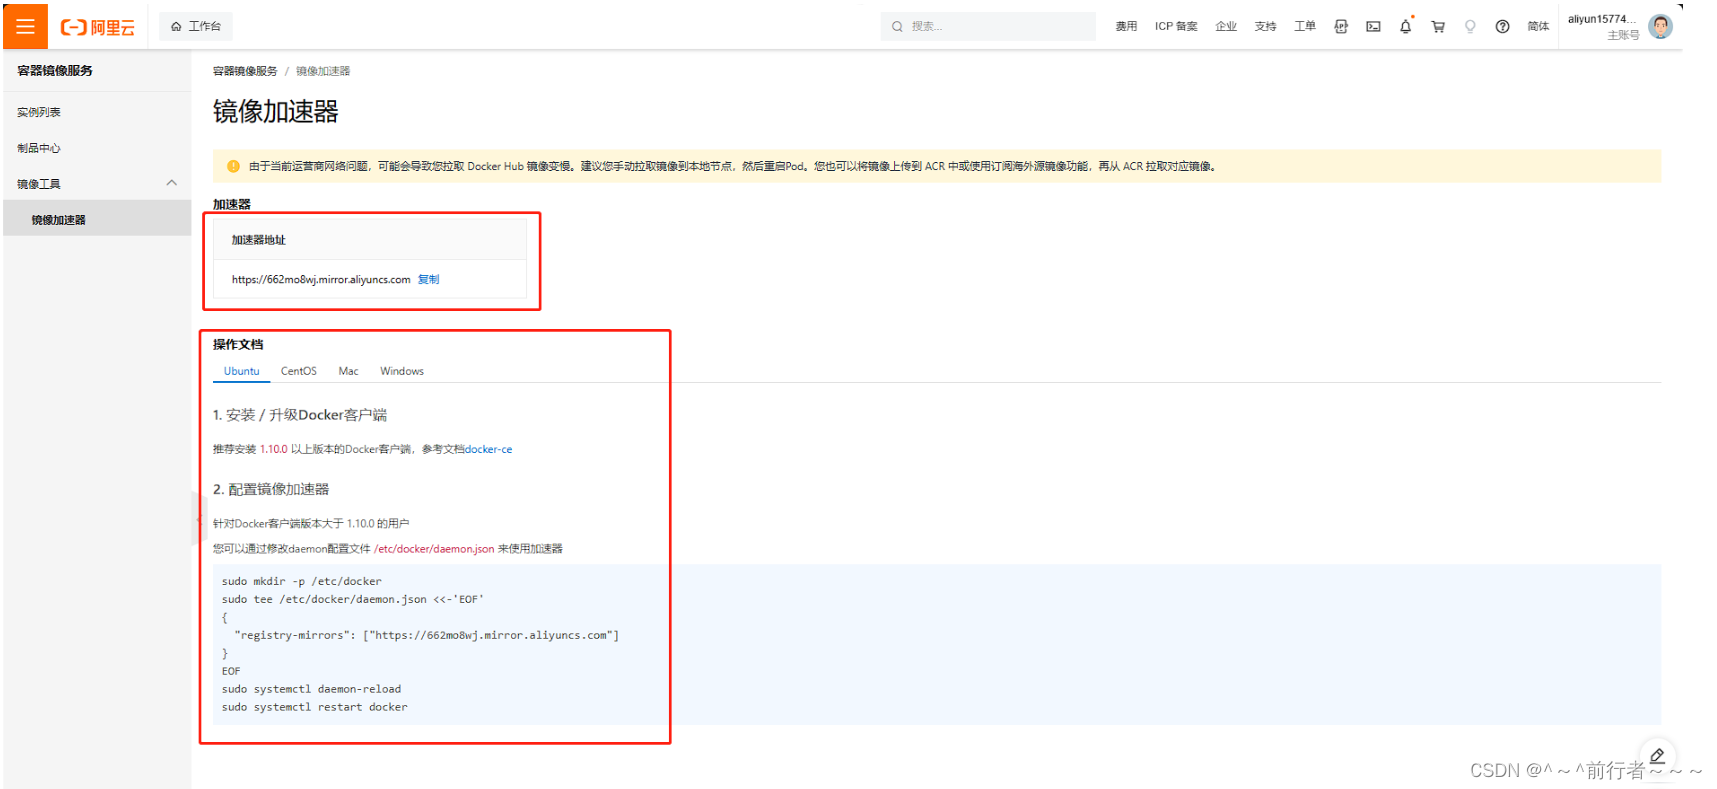Open the 支持 menu

pyautogui.click(x=1265, y=26)
